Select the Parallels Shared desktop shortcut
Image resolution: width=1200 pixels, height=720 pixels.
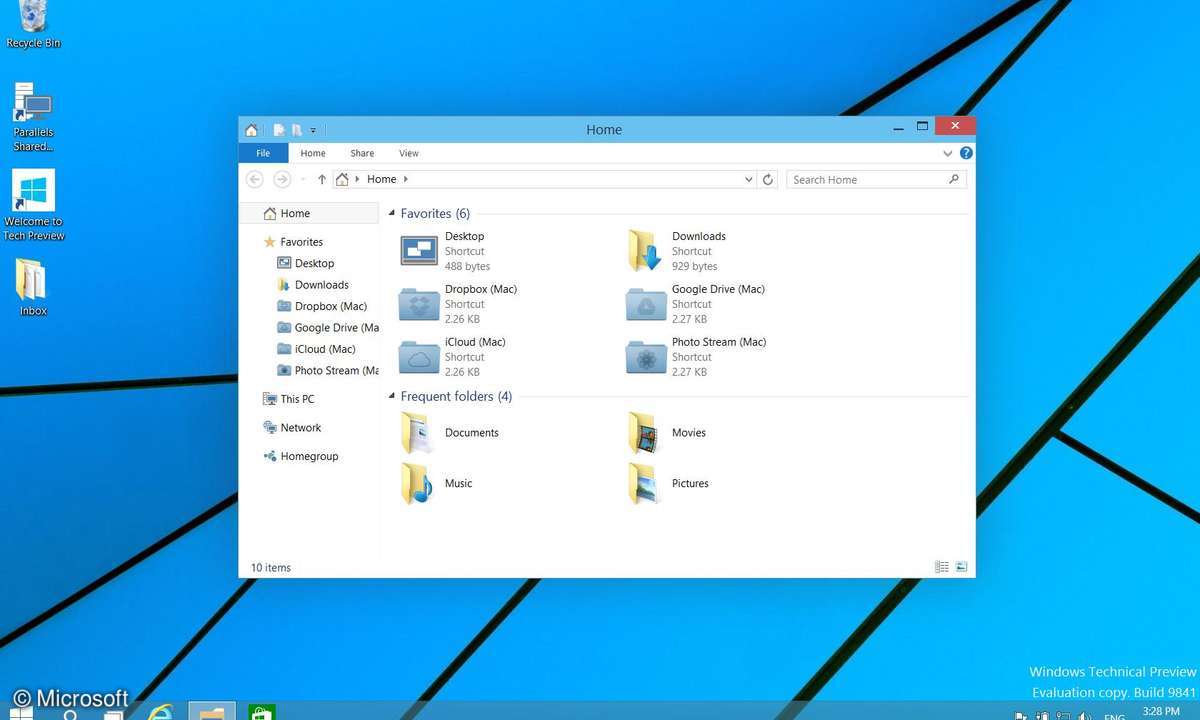[x=33, y=118]
